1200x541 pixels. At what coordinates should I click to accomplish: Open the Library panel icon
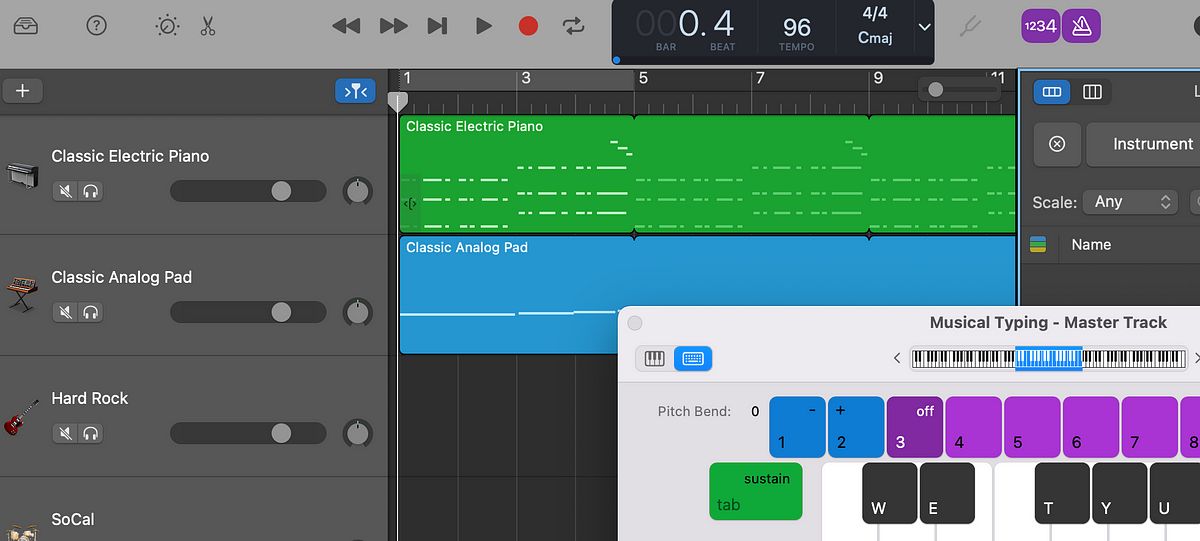pos(26,26)
